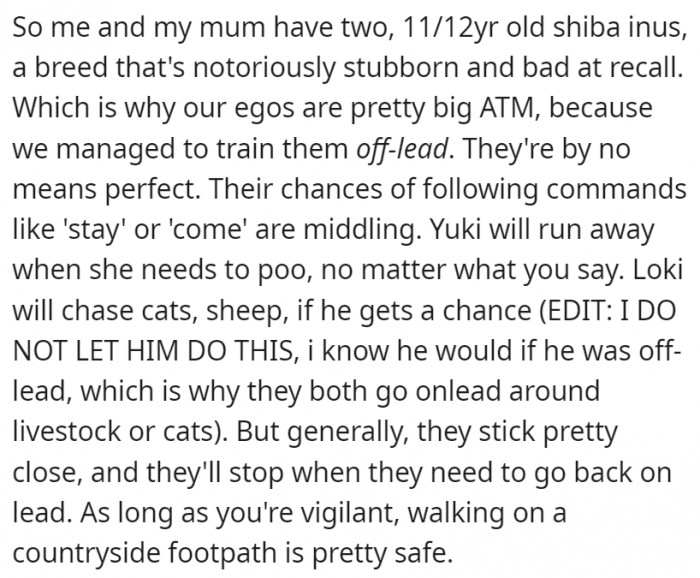Image resolution: width=700 pixels, height=578 pixels.
Task: Click the quoted word 'come'
Action: (207, 229)
